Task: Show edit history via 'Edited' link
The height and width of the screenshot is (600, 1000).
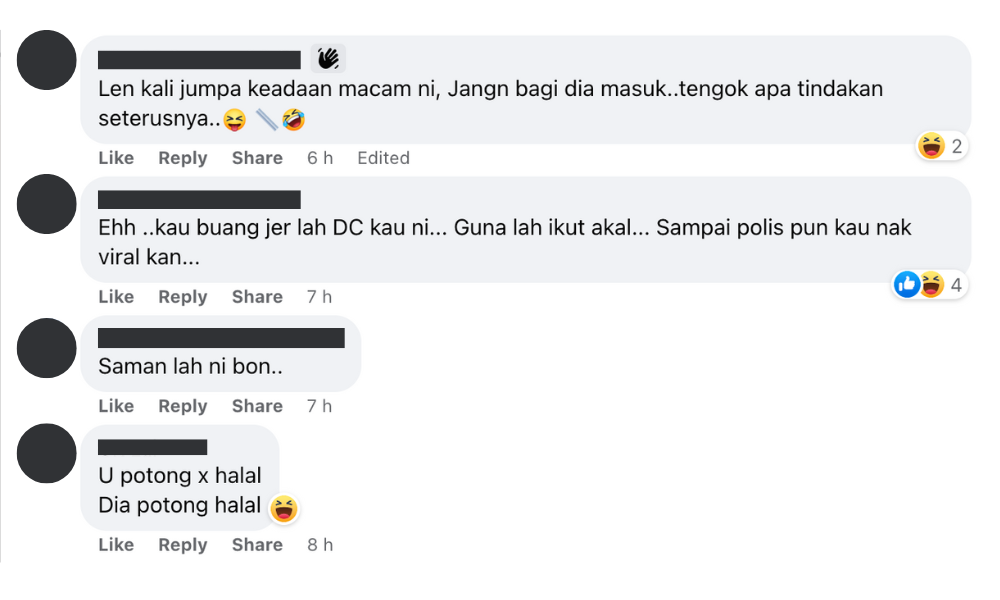Action: tap(383, 158)
